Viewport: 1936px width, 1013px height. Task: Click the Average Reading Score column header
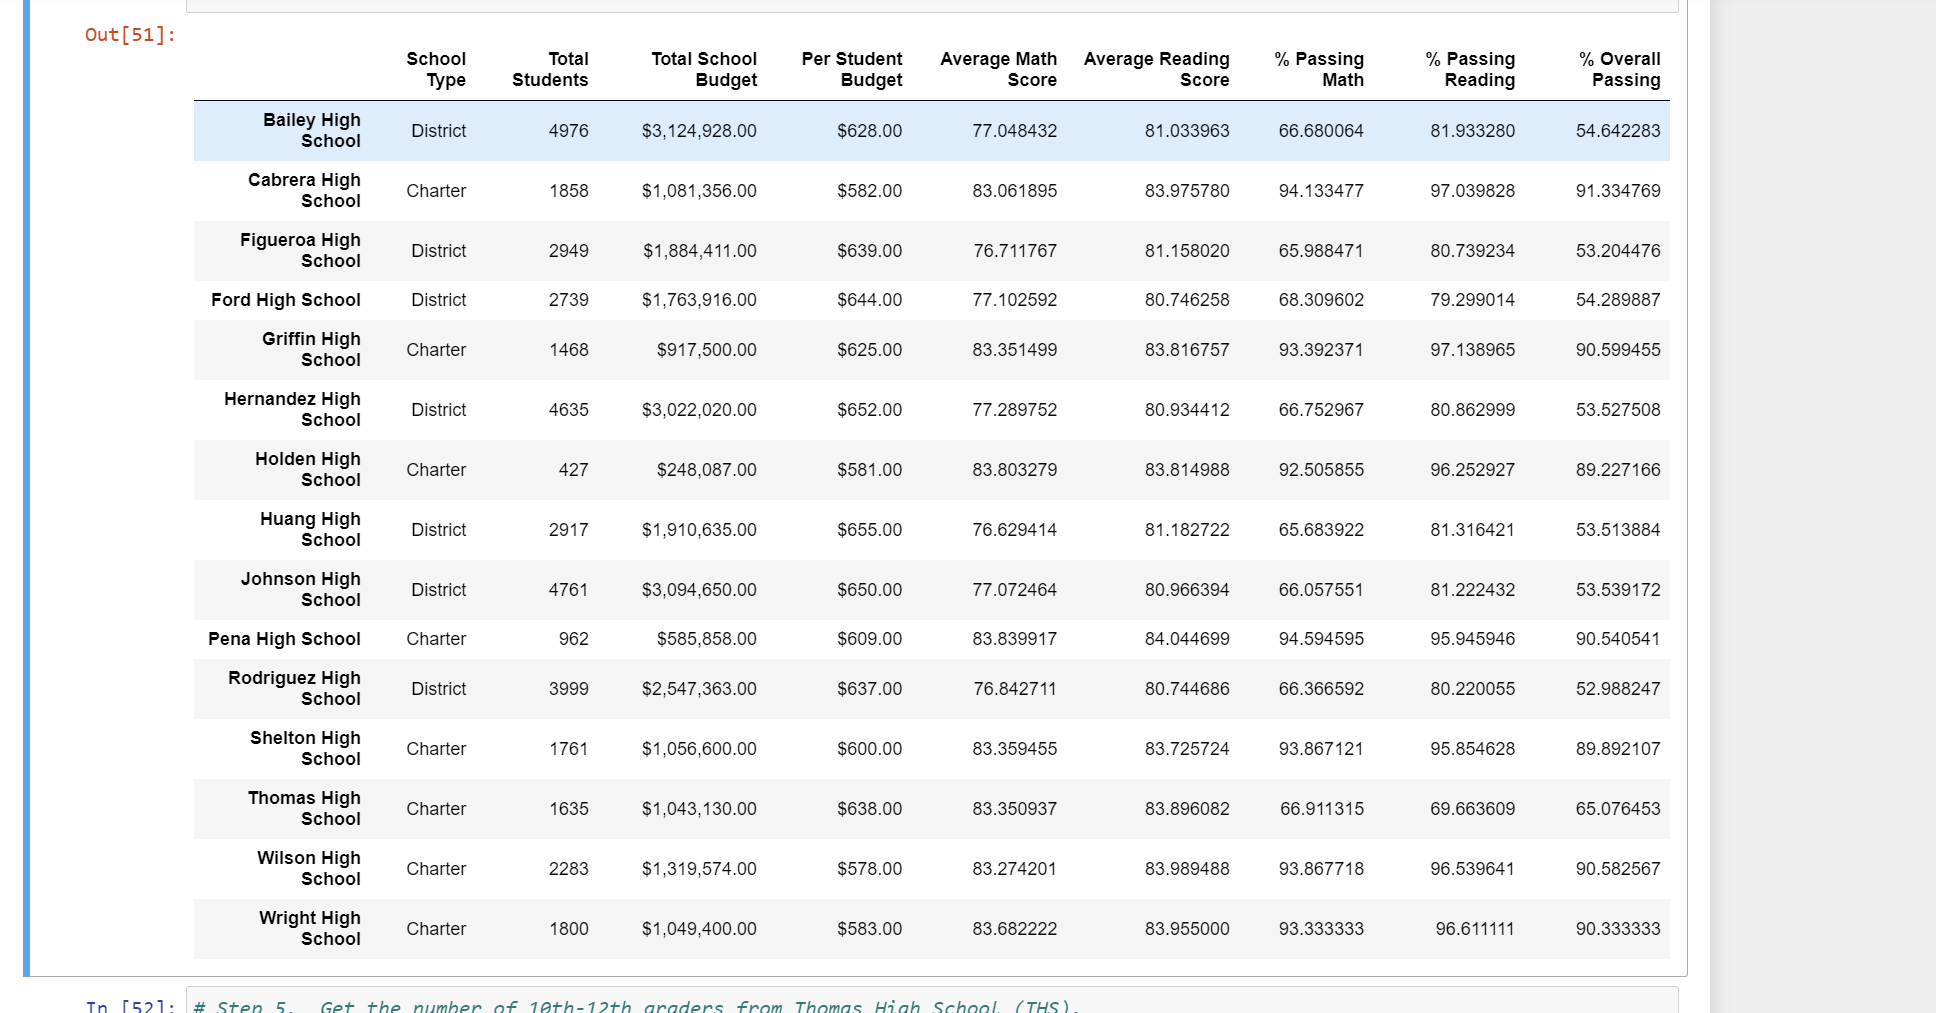pyautogui.click(x=1157, y=69)
